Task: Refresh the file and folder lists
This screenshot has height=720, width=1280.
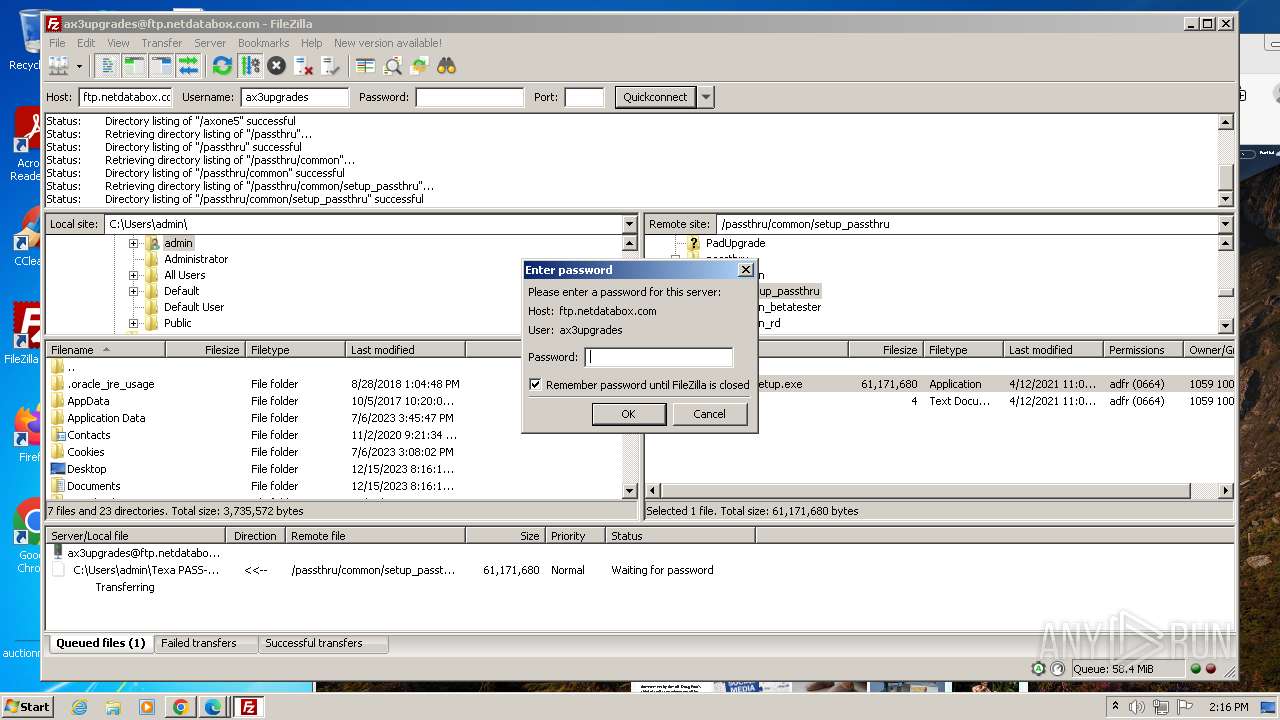Action: click(222, 66)
